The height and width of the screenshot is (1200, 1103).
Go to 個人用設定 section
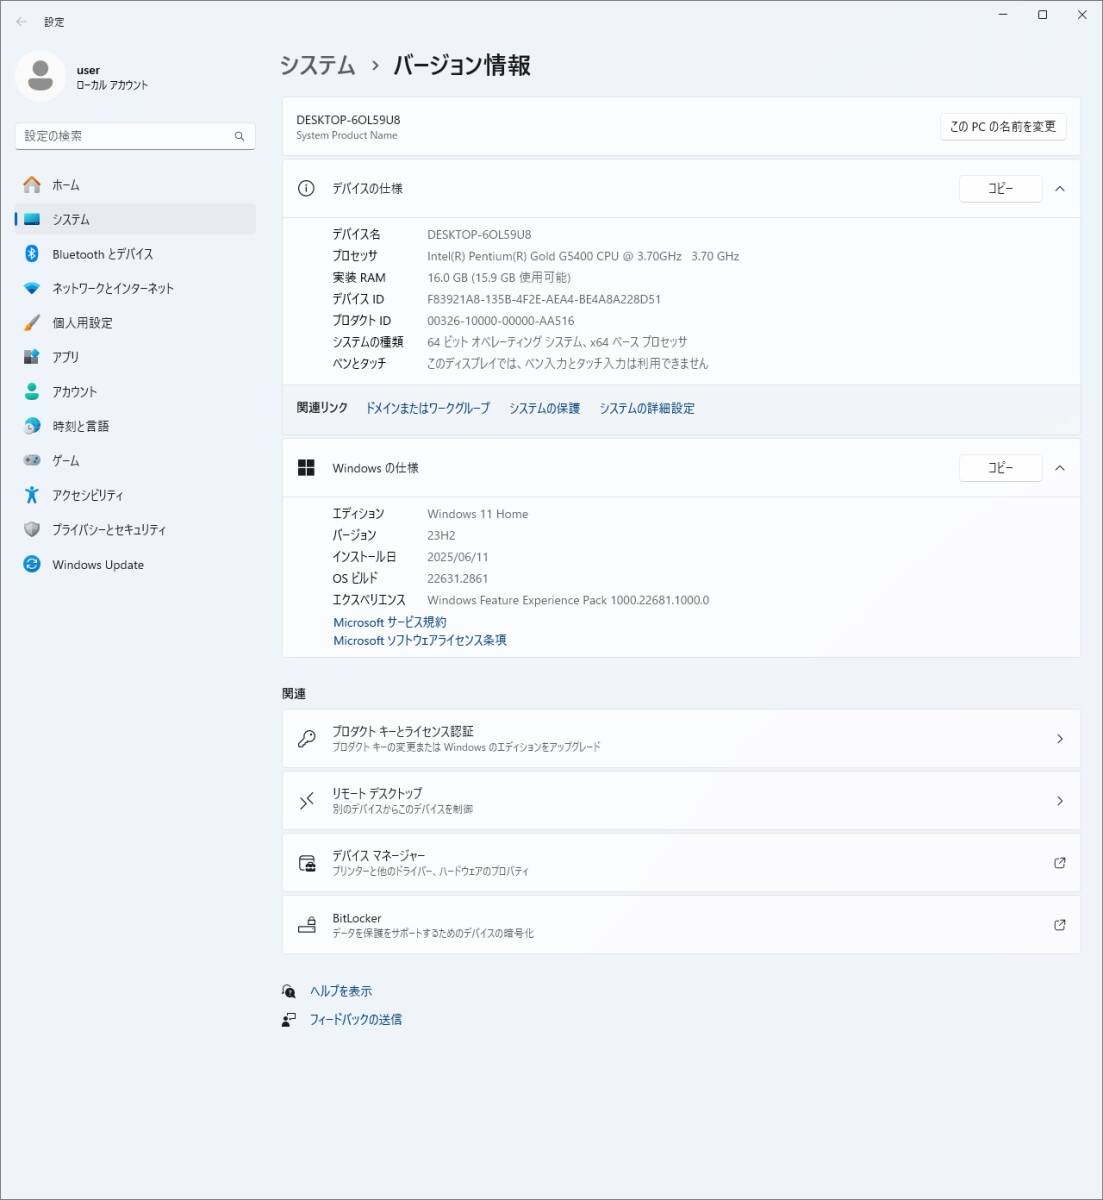[x=135, y=323]
